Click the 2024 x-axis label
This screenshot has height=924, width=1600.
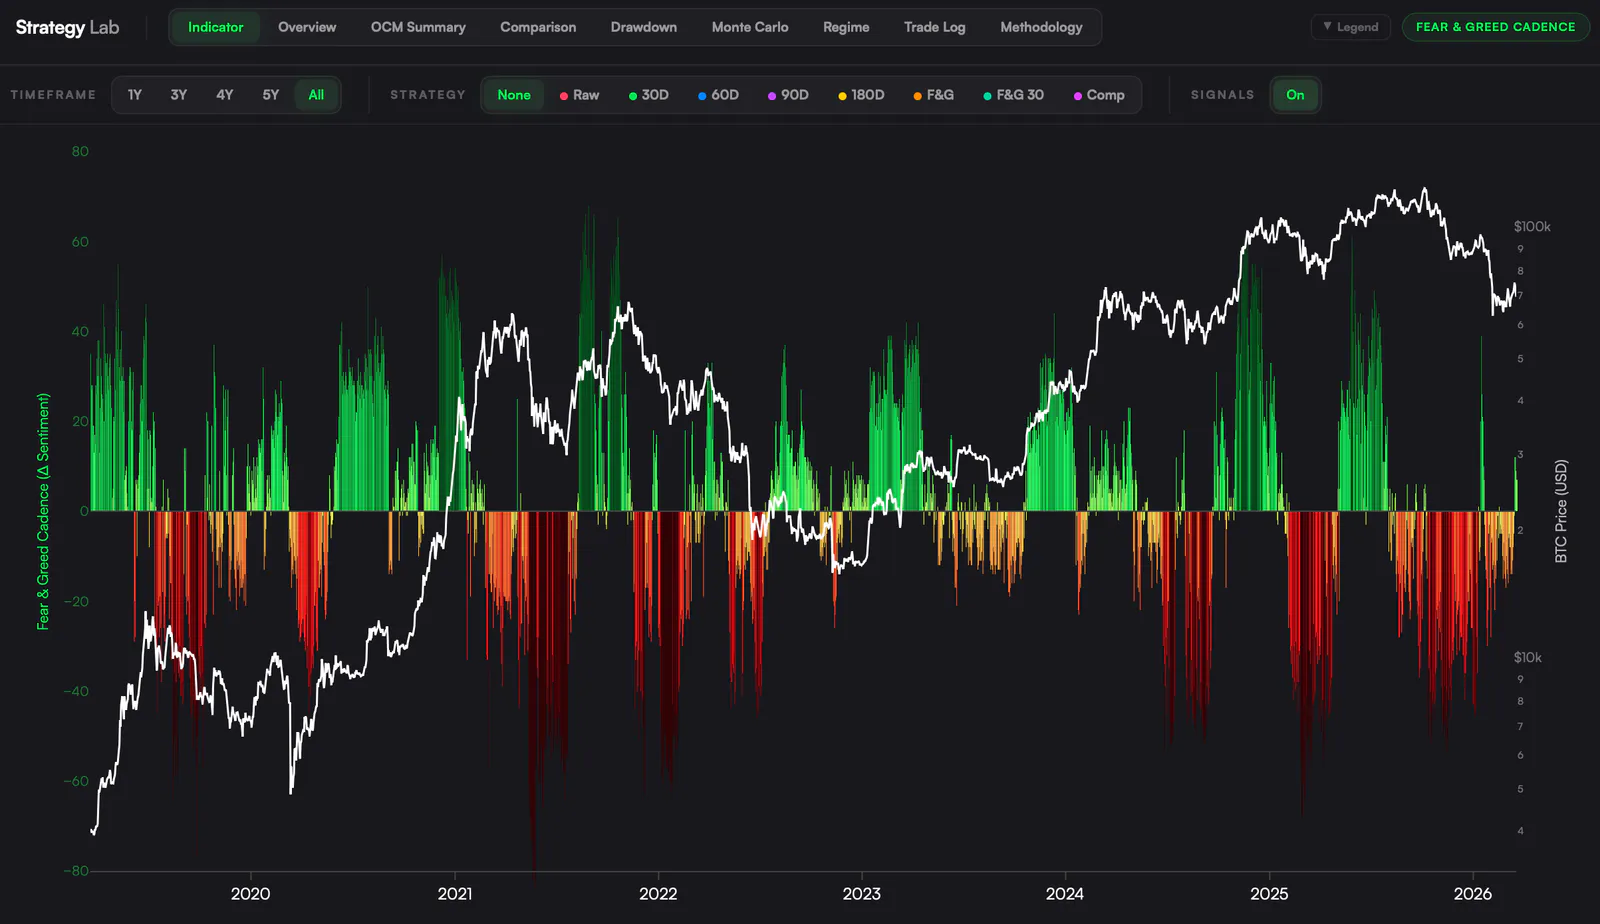tap(1064, 893)
